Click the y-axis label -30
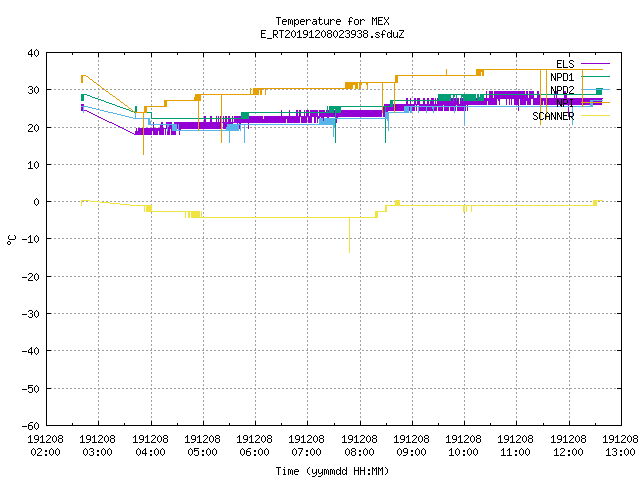The width and height of the screenshot is (640, 480). click(x=31, y=314)
